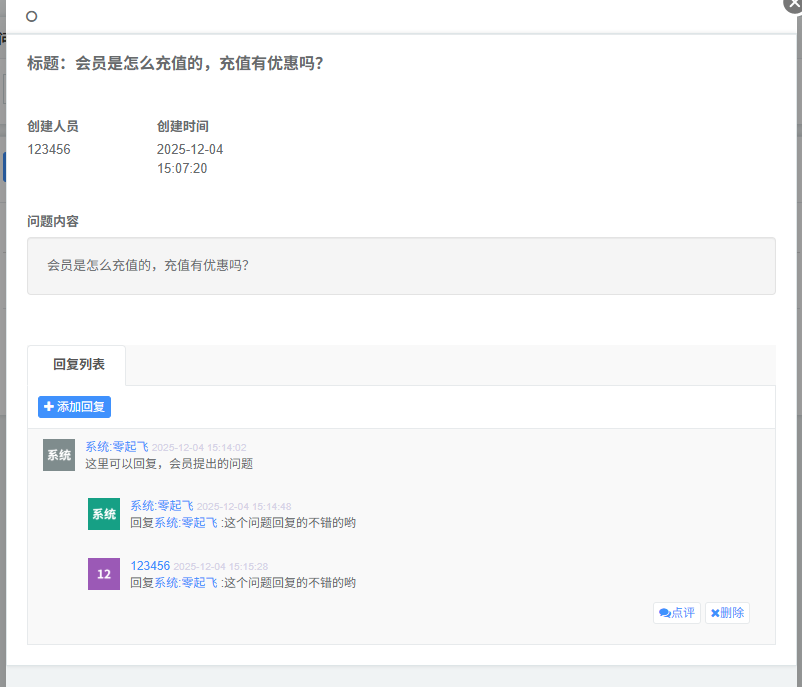
Task: Click the circle icon at dialog top-left
Action: click(x=30, y=16)
